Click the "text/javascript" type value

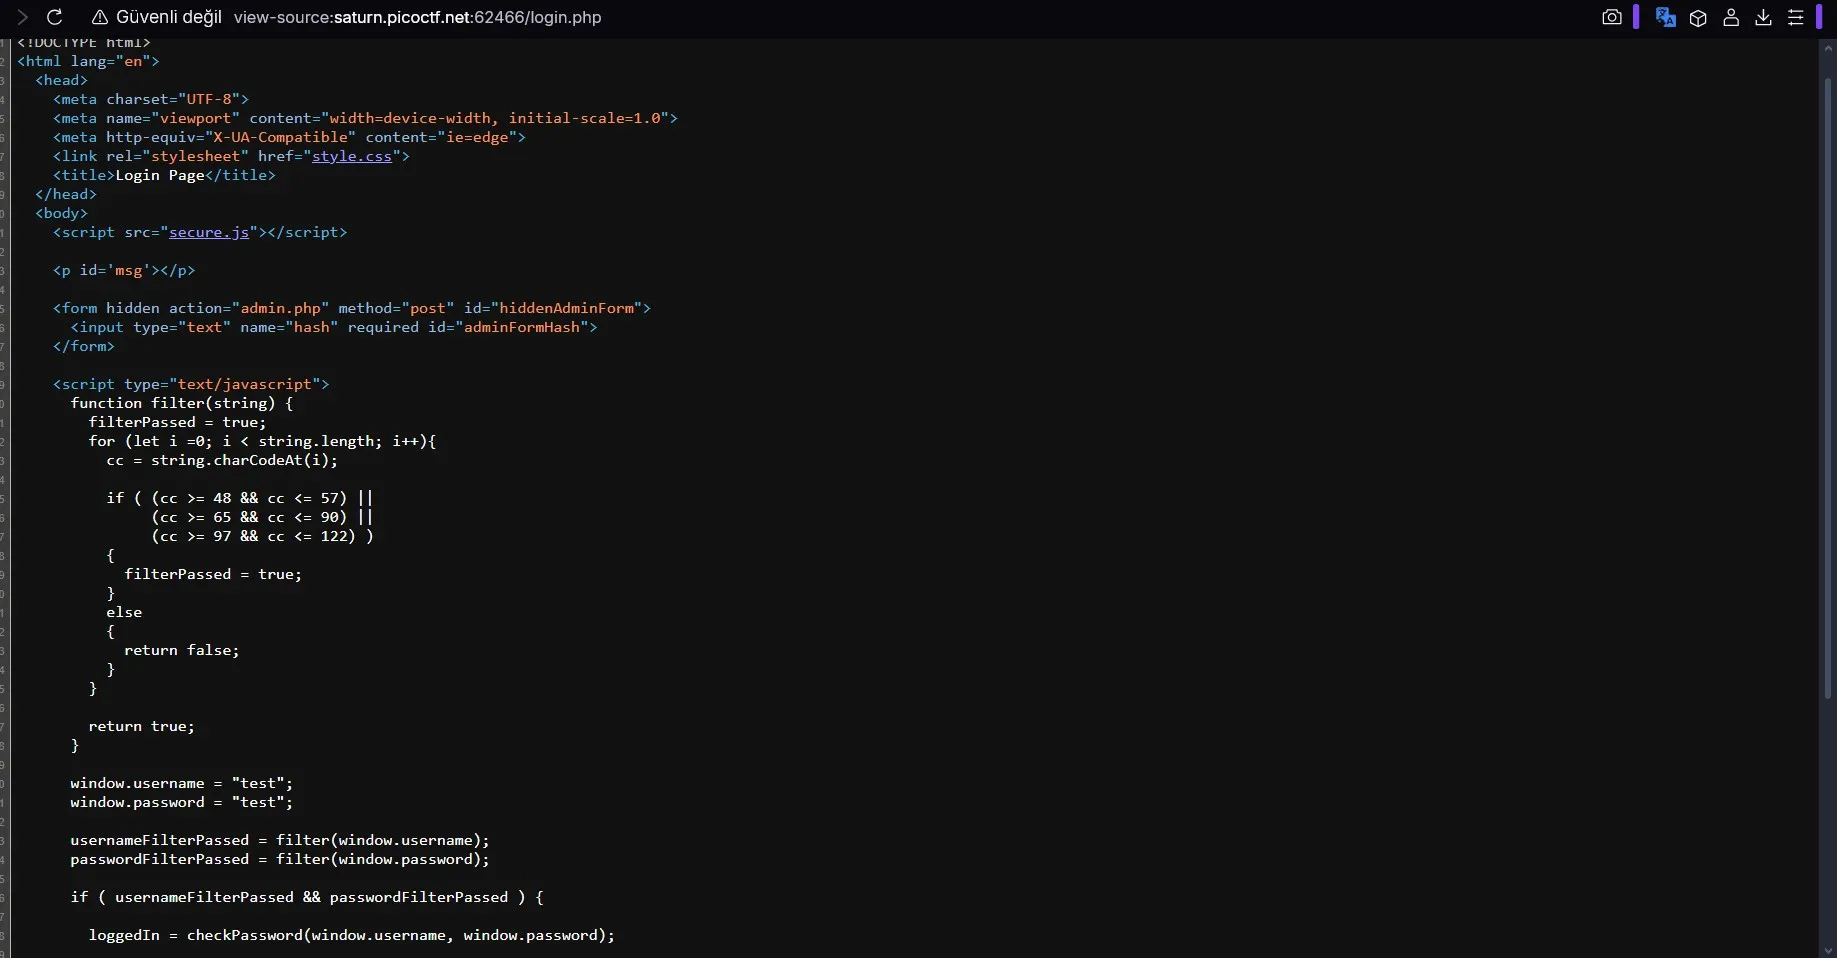click(x=245, y=384)
